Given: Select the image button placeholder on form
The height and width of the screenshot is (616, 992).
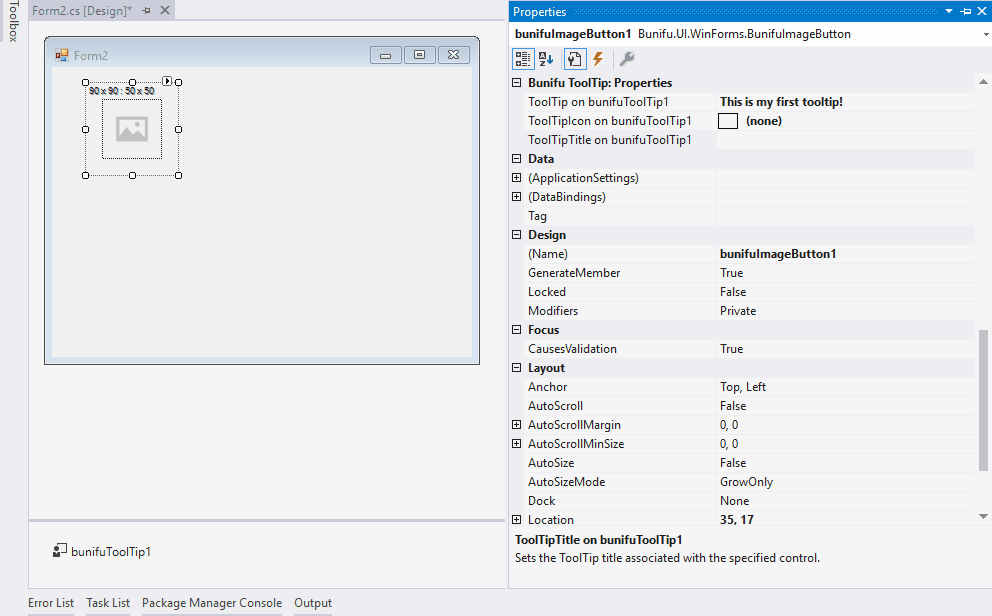Looking at the screenshot, I should click(x=132, y=128).
